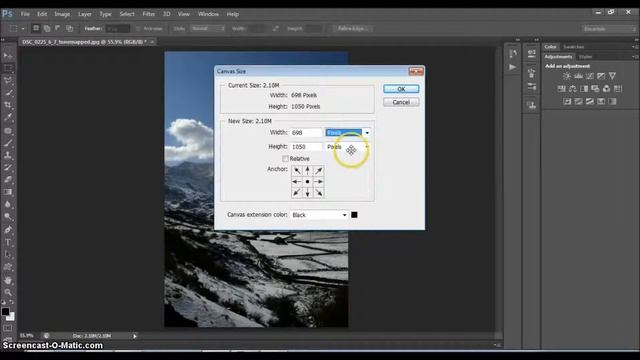
Task: Set anchor to top-left arrow
Action: [x=297, y=171]
